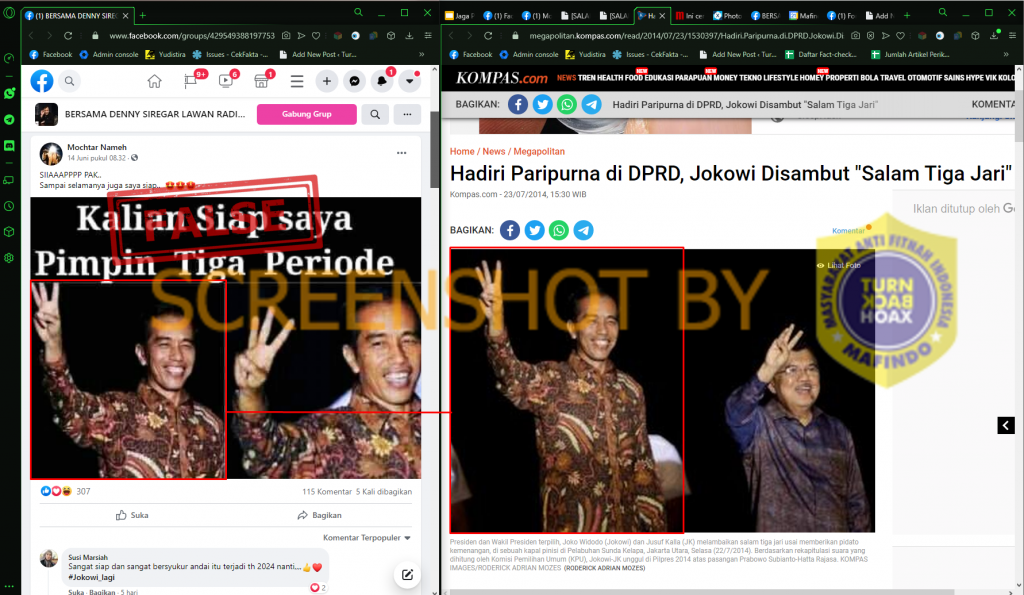Open Kompas.com logo homepage
1024x595 pixels.
[501, 78]
